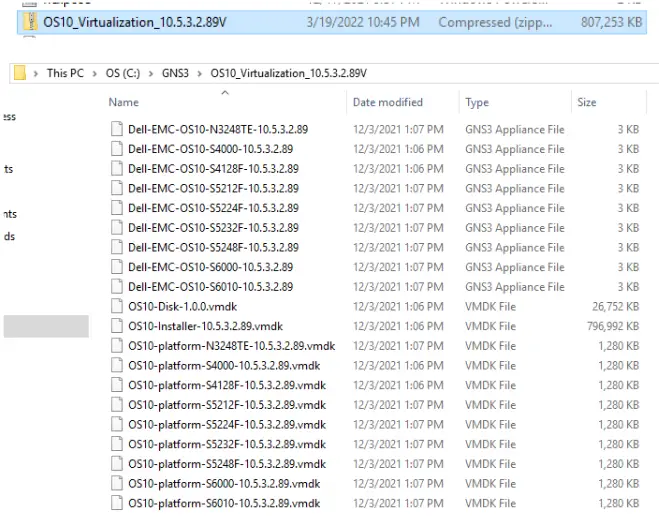Image resolution: width=659 pixels, height=517 pixels.
Task: Click file icon of OS10-platform-S5224F vmdk
Action: [x=117, y=425]
